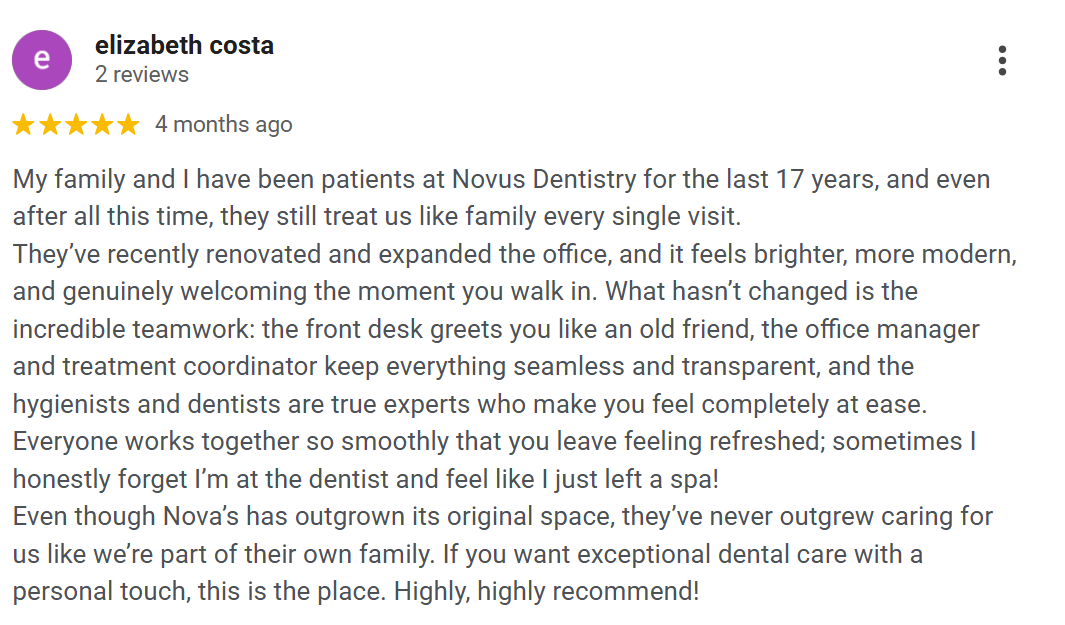Viewport: 1065px width, 625px height.
Task: Click the third gold rating star
Action: tap(75, 125)
